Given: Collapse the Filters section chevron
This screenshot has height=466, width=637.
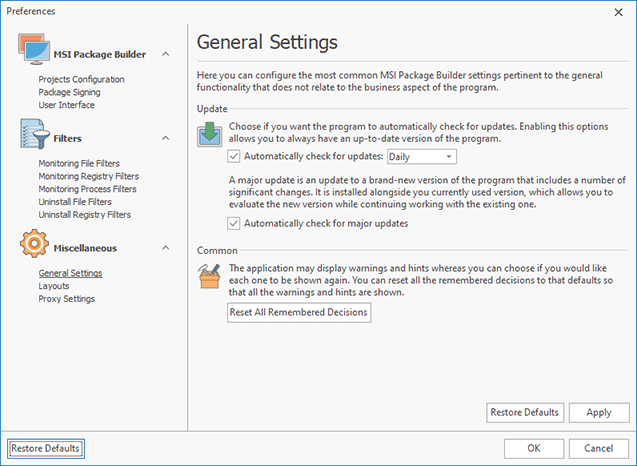Looking at the screenshot, I should pyautogui.click(x=166, y=138).
